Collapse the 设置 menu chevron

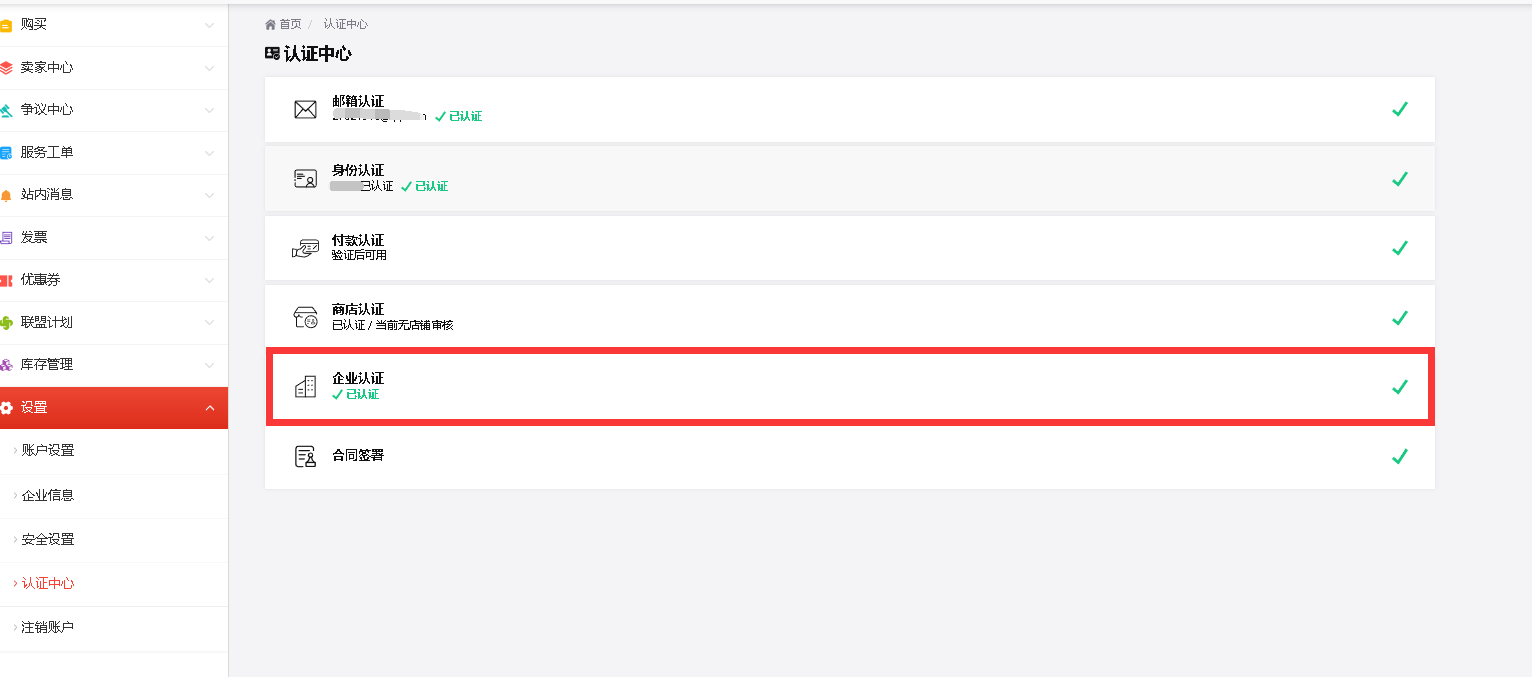coord(209,408)
